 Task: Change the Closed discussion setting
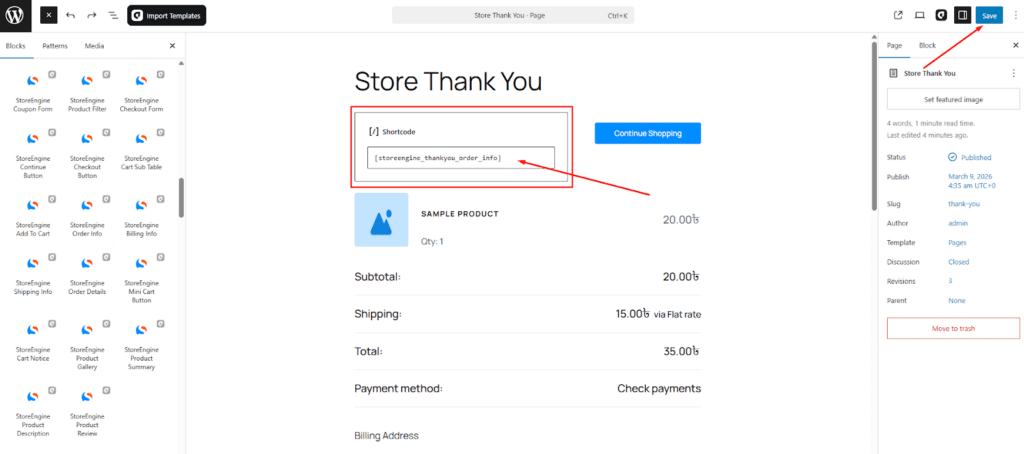tap(959, 262)
